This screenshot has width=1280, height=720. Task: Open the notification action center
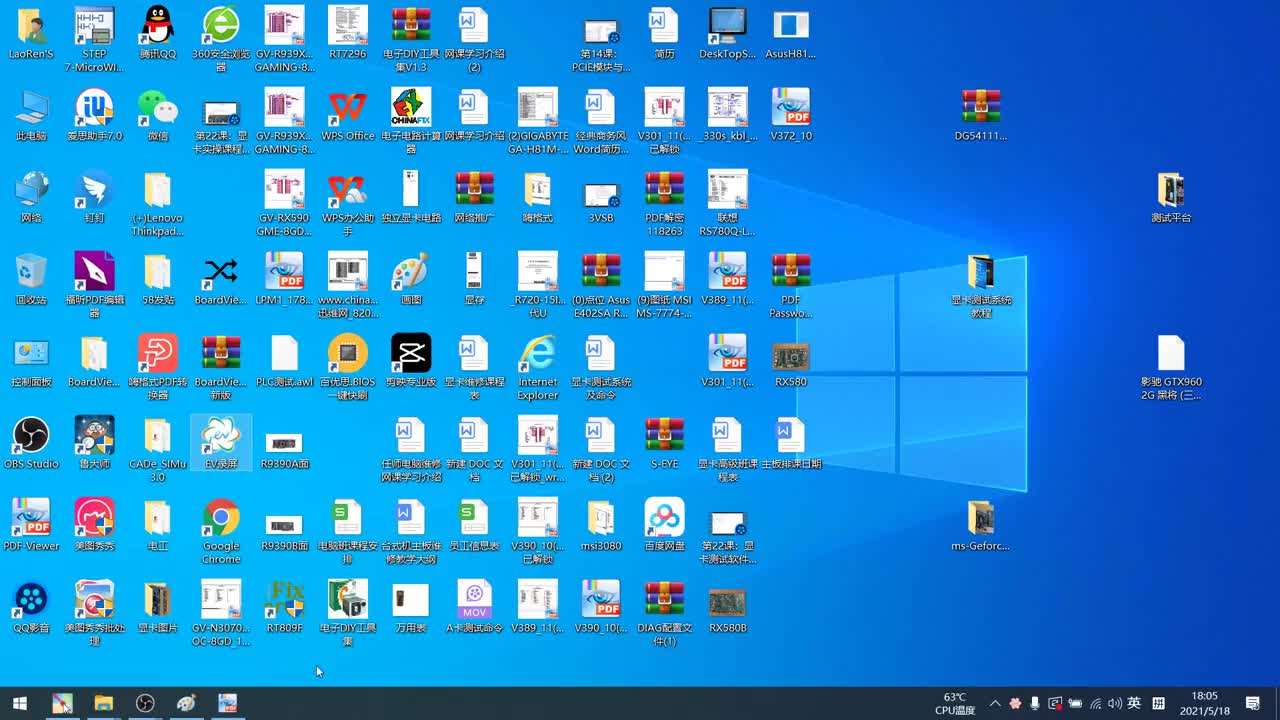pyautogui.click(x=1252, y=704)
